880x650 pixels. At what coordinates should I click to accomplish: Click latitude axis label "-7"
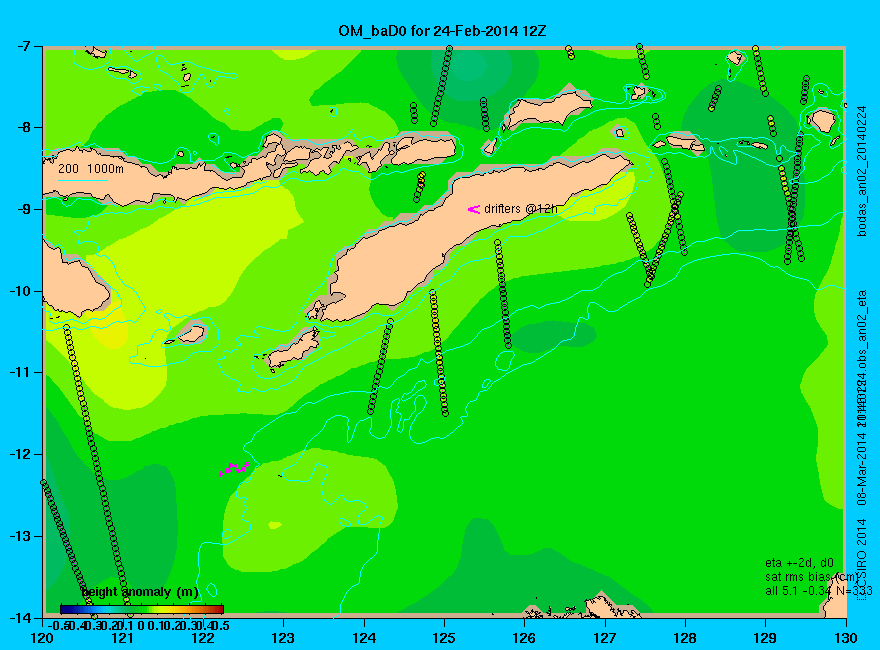[x=26, y=45]
